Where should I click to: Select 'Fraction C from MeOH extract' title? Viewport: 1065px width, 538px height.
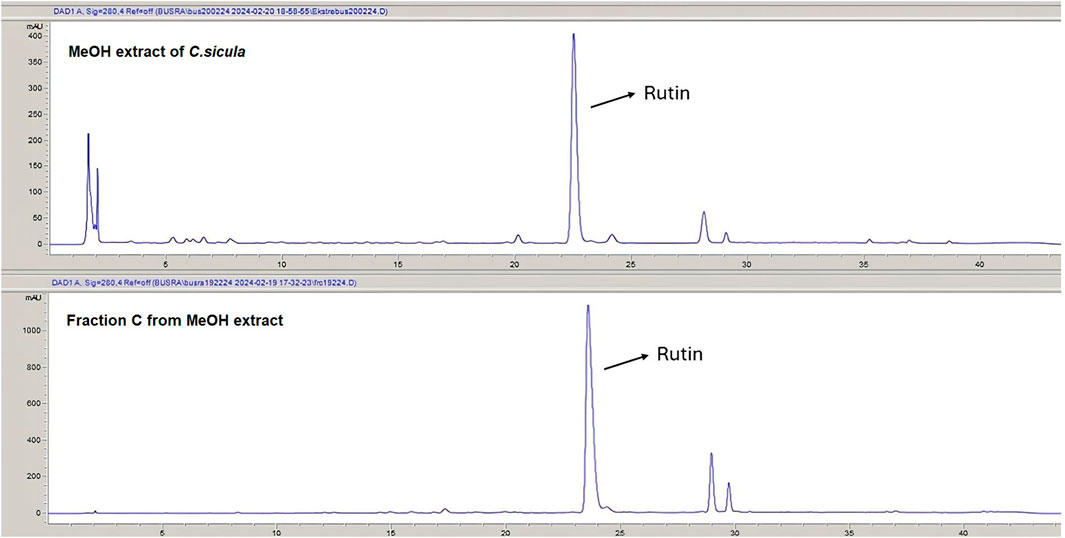[x=175, y=320]
